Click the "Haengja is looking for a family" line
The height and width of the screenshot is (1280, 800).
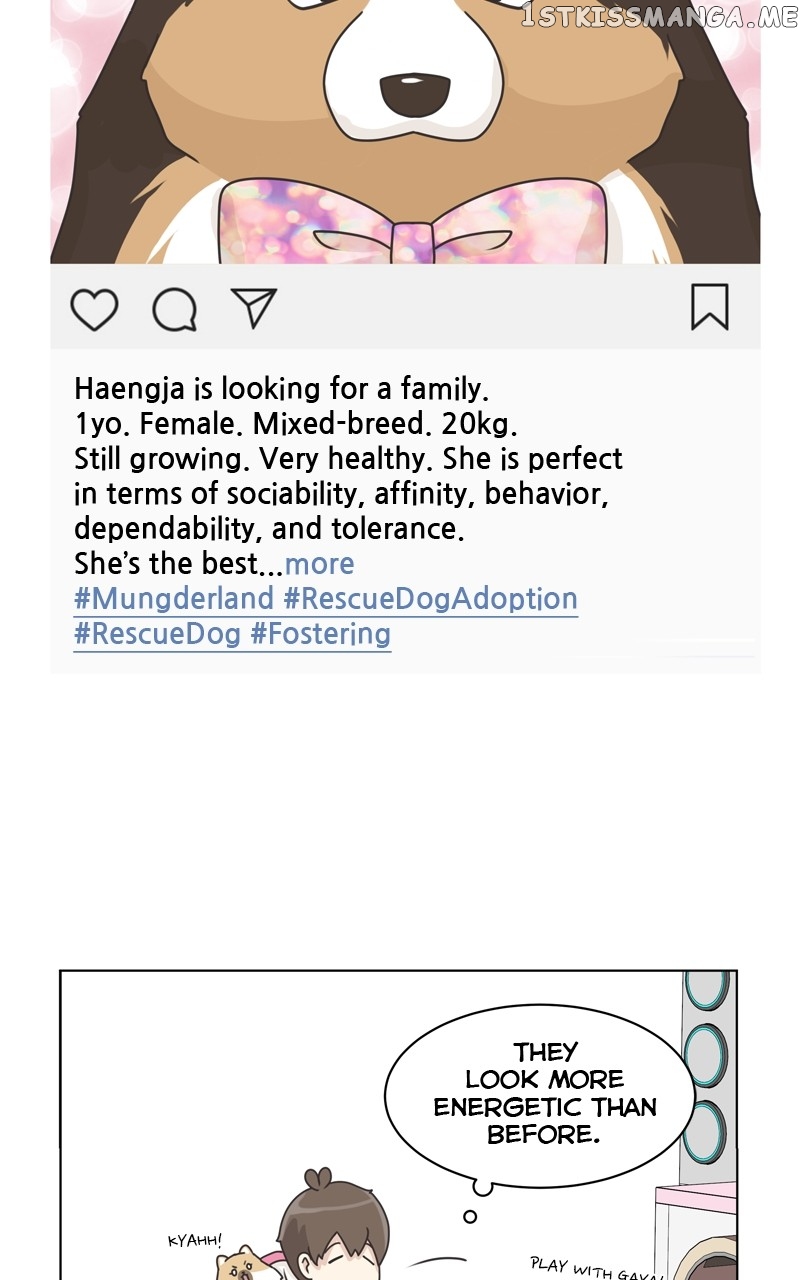coord(281,388)
